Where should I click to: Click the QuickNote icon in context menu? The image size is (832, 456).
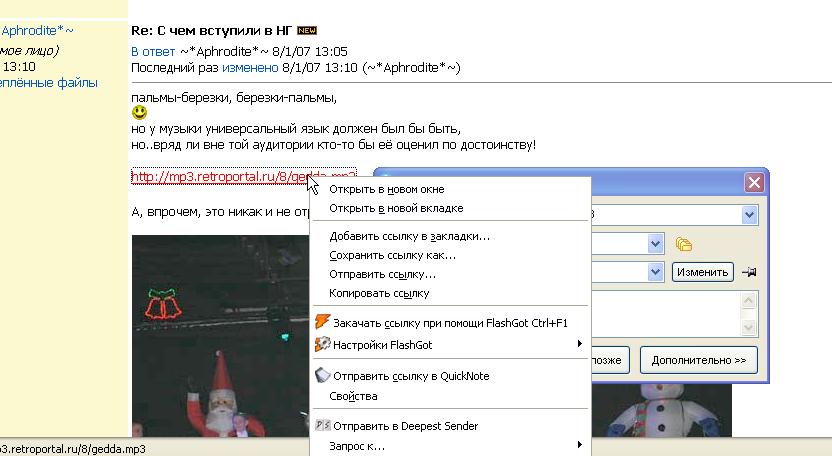(x=322, y=375)
